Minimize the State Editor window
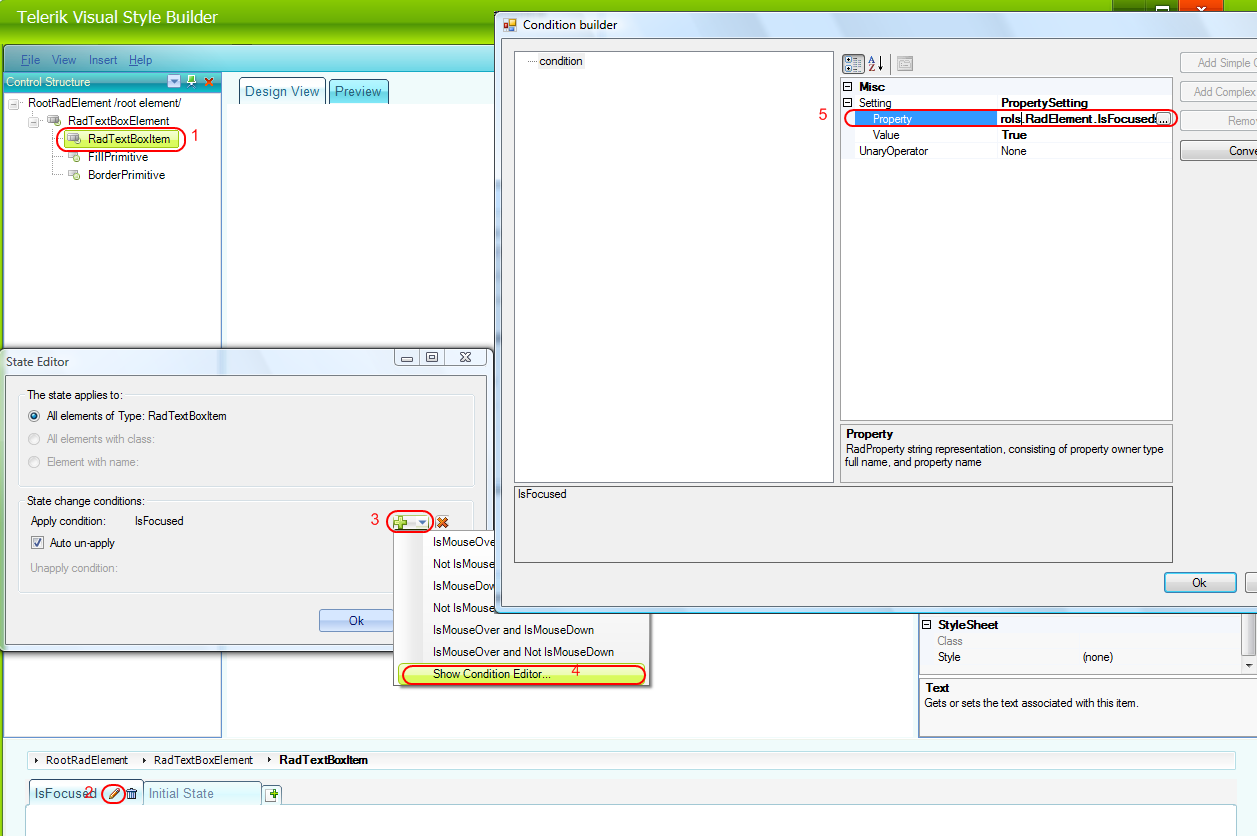This screenshot has height=836, width=1257. [407, 358]
